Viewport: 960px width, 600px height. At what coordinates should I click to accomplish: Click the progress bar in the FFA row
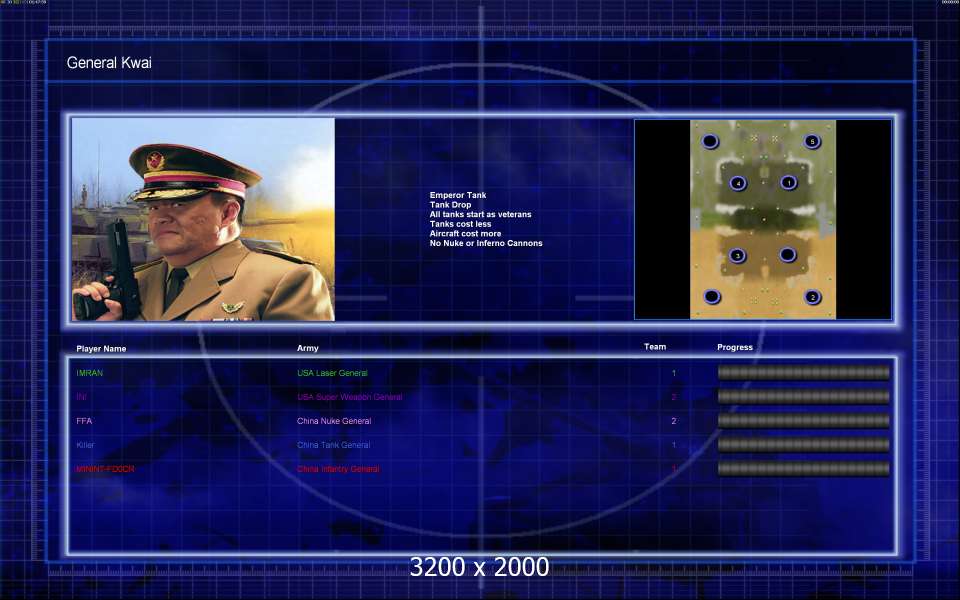coord(803,421)
